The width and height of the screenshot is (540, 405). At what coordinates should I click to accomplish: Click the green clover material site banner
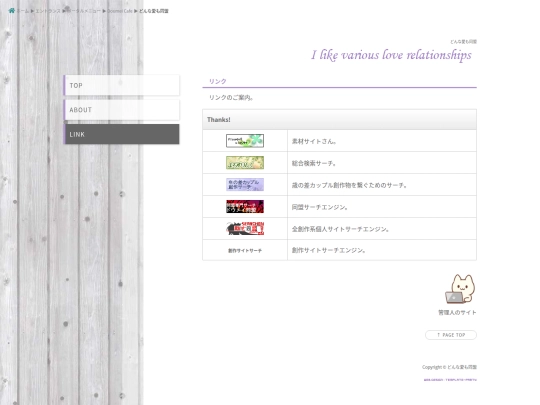pos(245,141)
